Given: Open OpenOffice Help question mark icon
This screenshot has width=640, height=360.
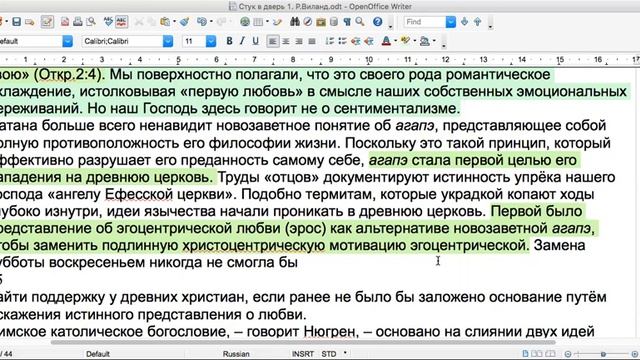Looking at the screenshot, I should tap(378, 22).
